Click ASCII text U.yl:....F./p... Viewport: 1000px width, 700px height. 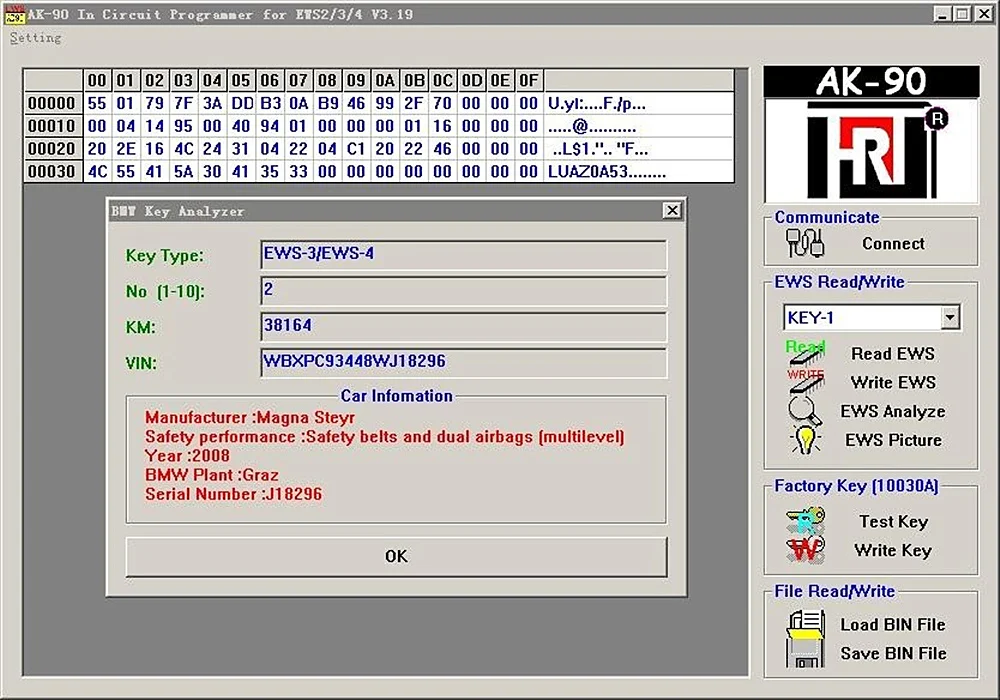(596, 103)
